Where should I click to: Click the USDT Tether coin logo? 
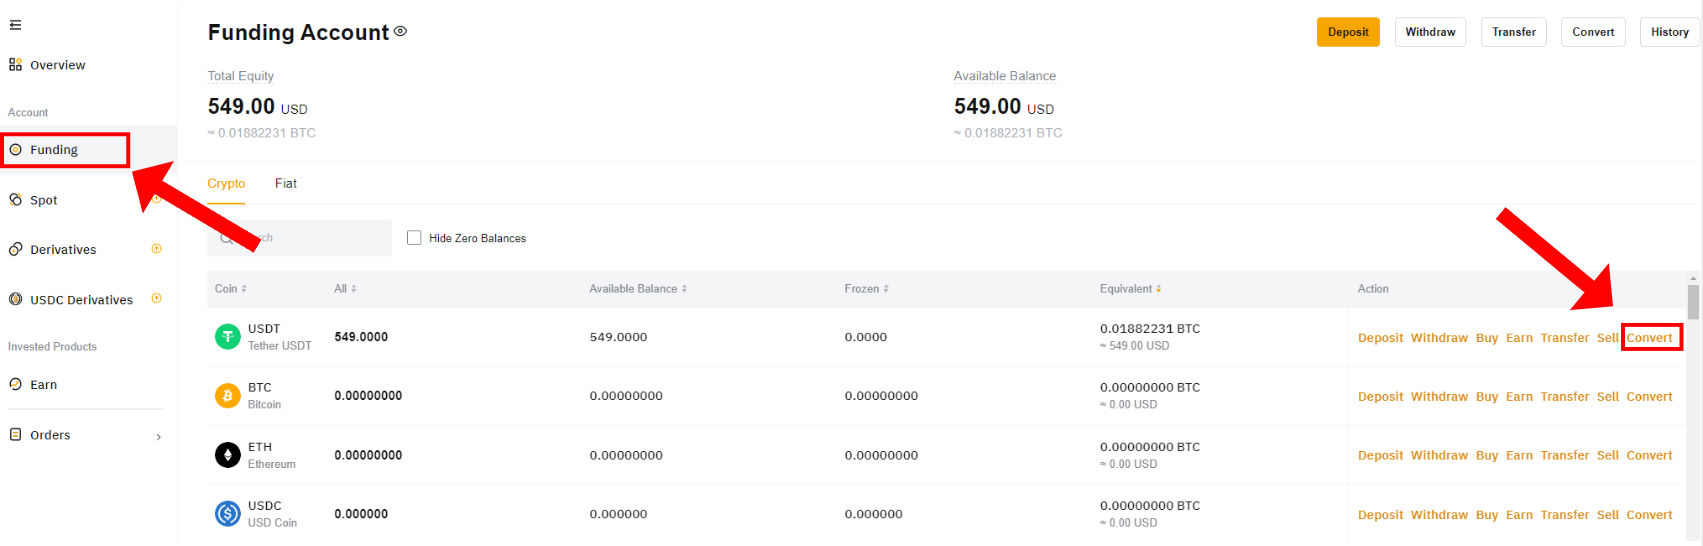pyautogui.click(x=228, y=337)
